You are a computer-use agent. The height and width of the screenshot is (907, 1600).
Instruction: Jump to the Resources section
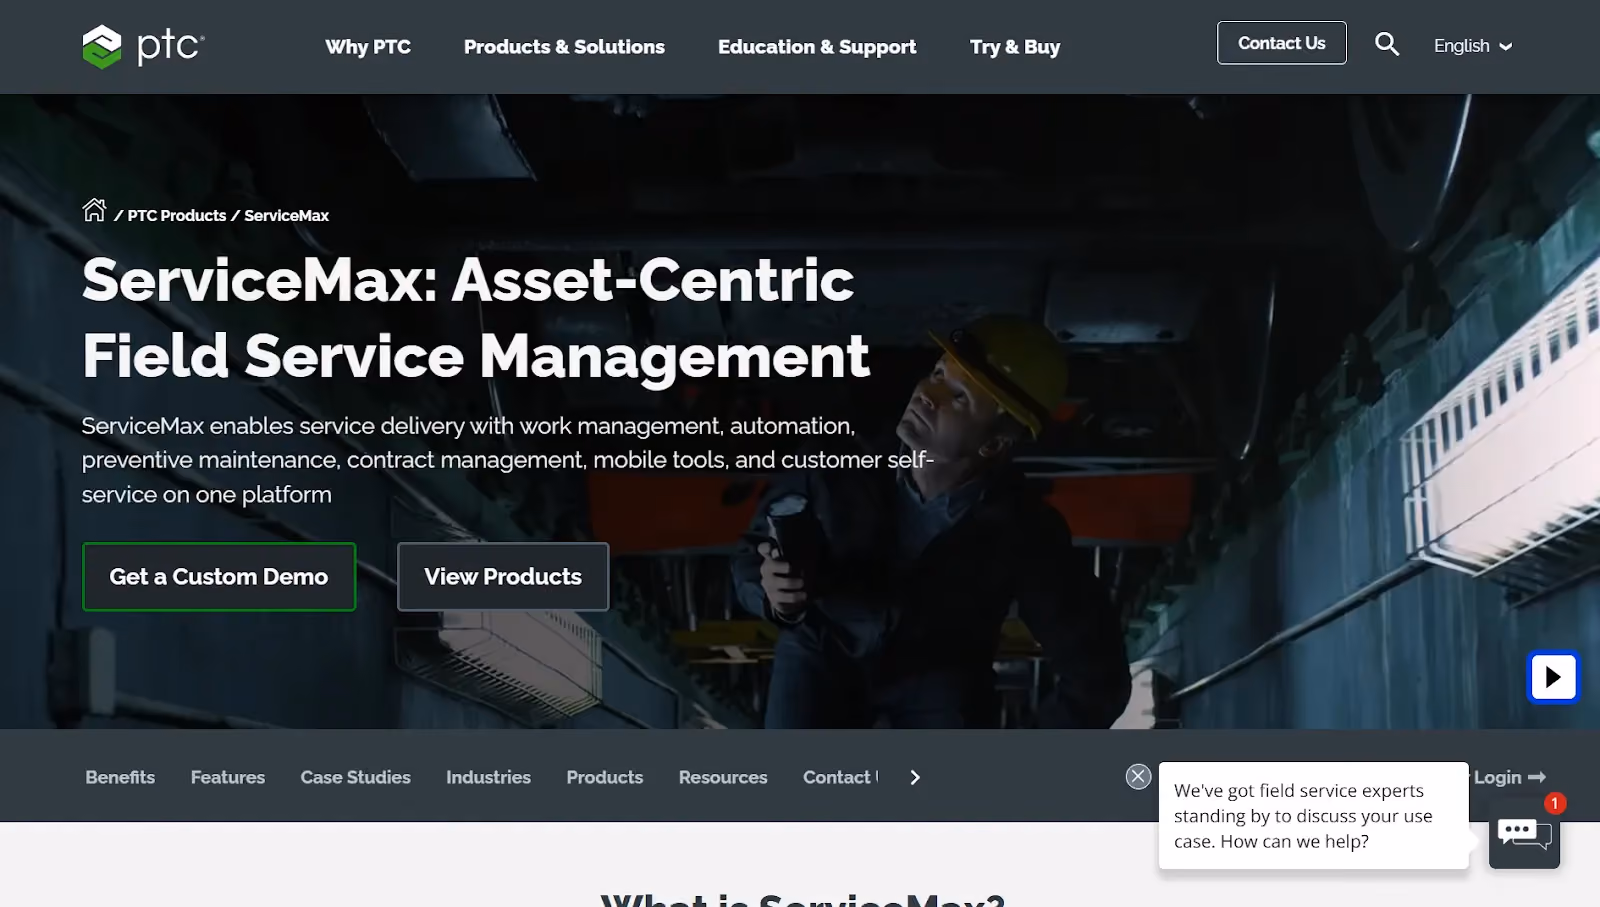(x=723, y=777)
